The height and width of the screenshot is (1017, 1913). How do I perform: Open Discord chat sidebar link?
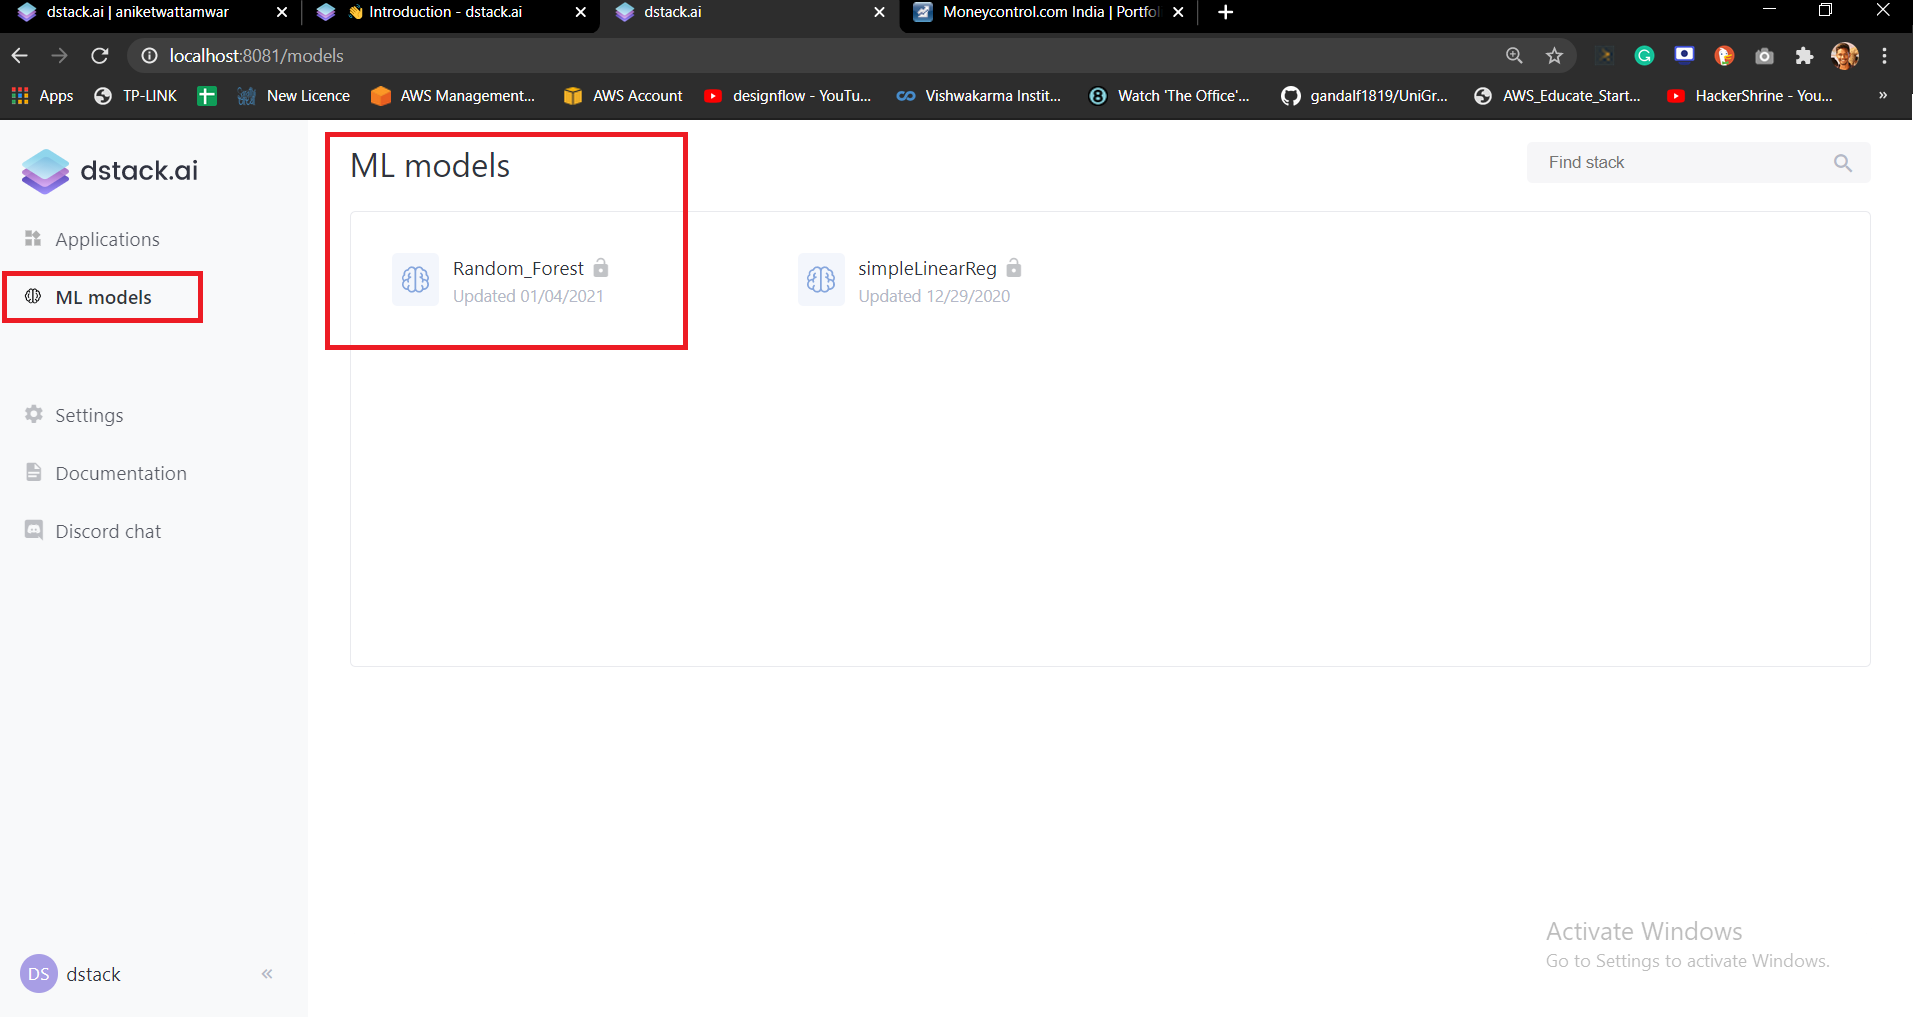108,531
